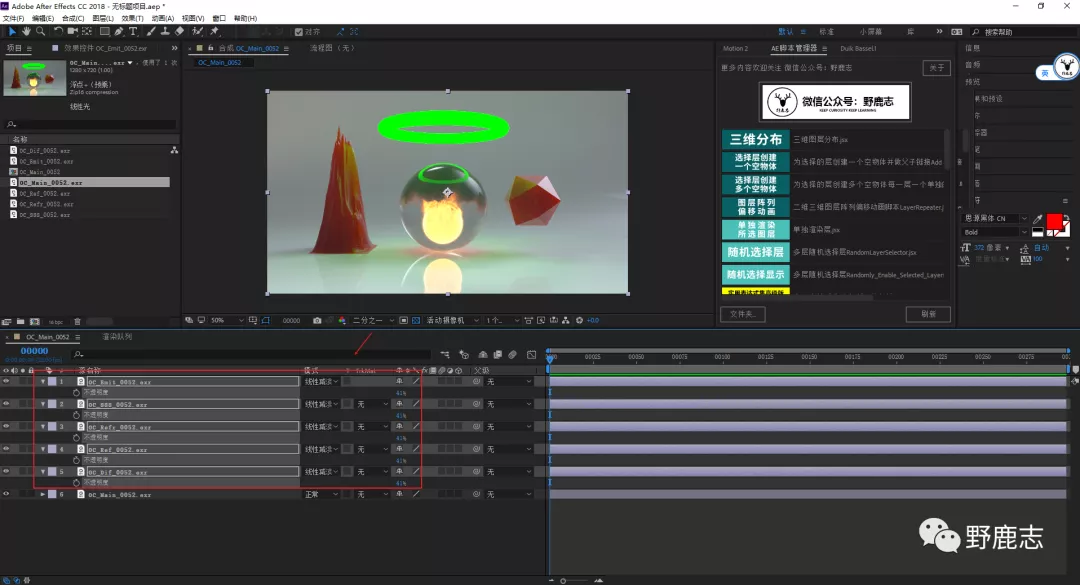
Task: Open blend mode dropdown of layer 6
Action: (320, 494)
